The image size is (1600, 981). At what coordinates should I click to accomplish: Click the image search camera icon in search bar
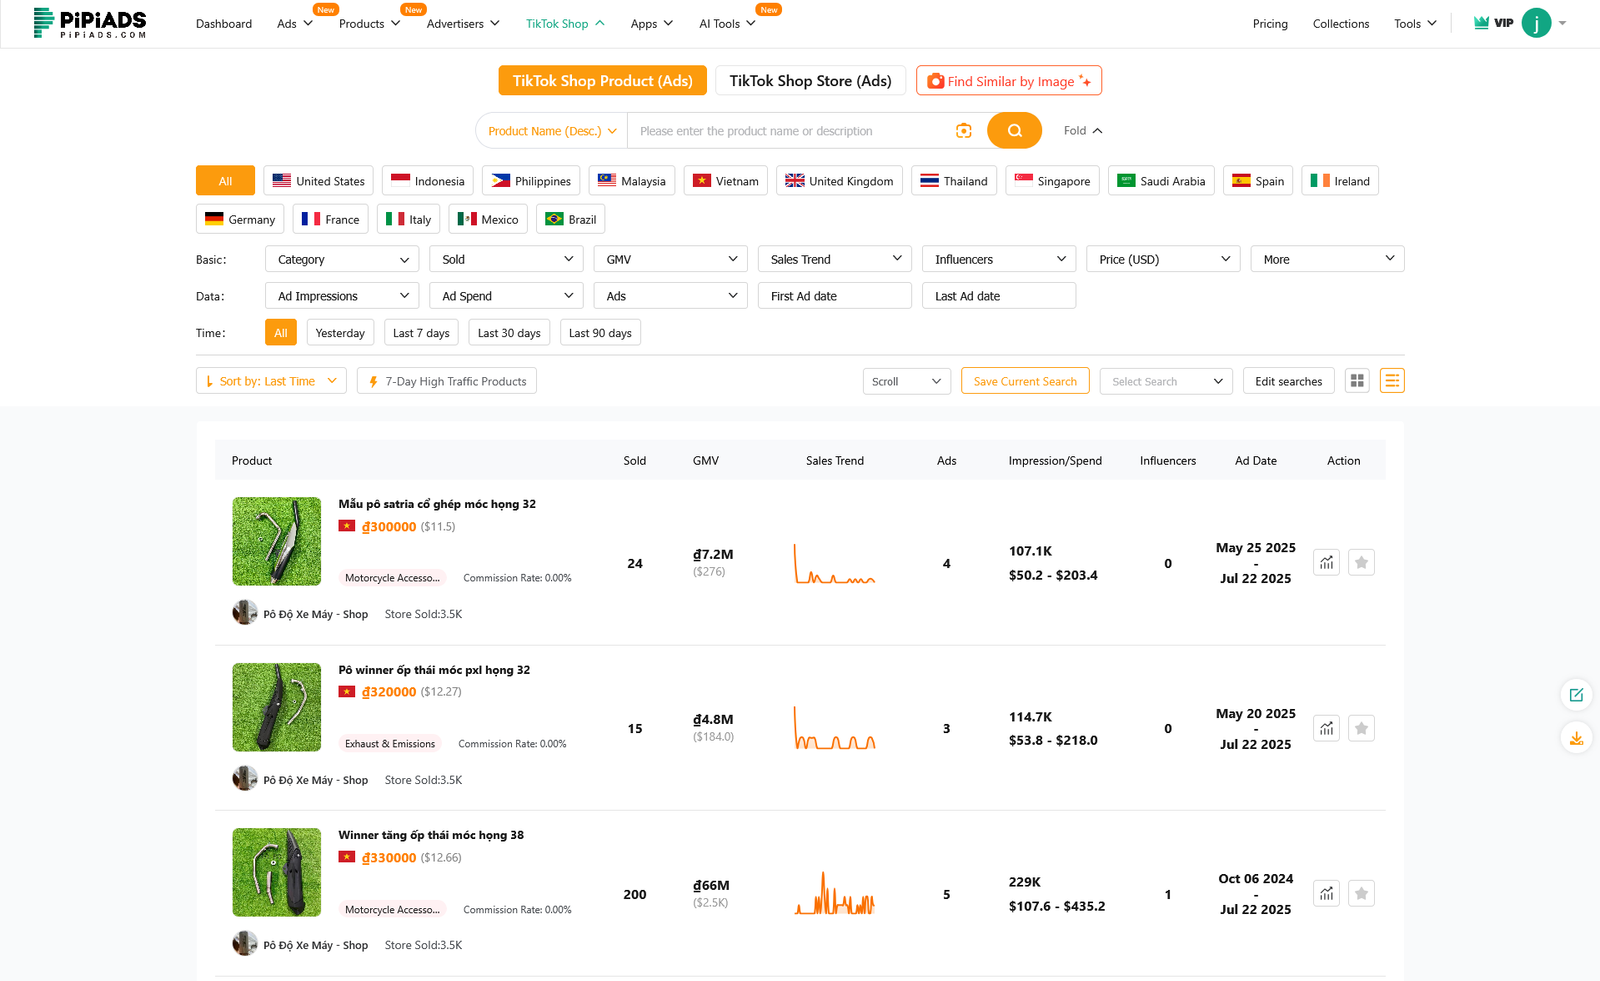tap(964, 131)
